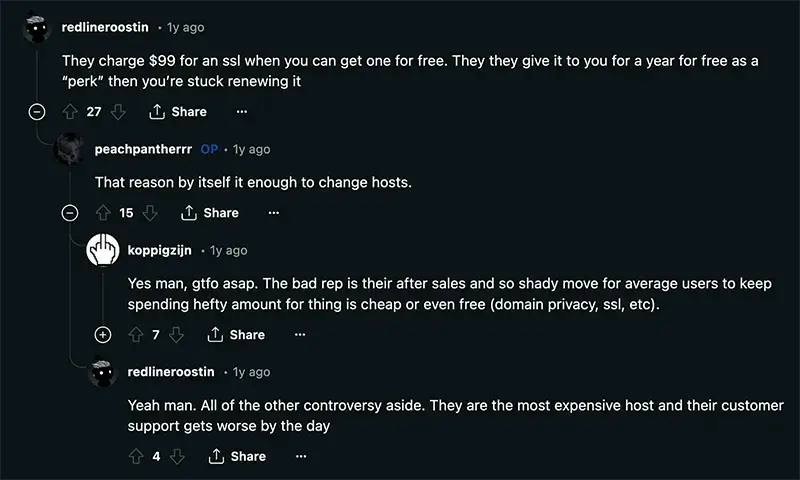Share koppigzijn's comment

(236, 335)
